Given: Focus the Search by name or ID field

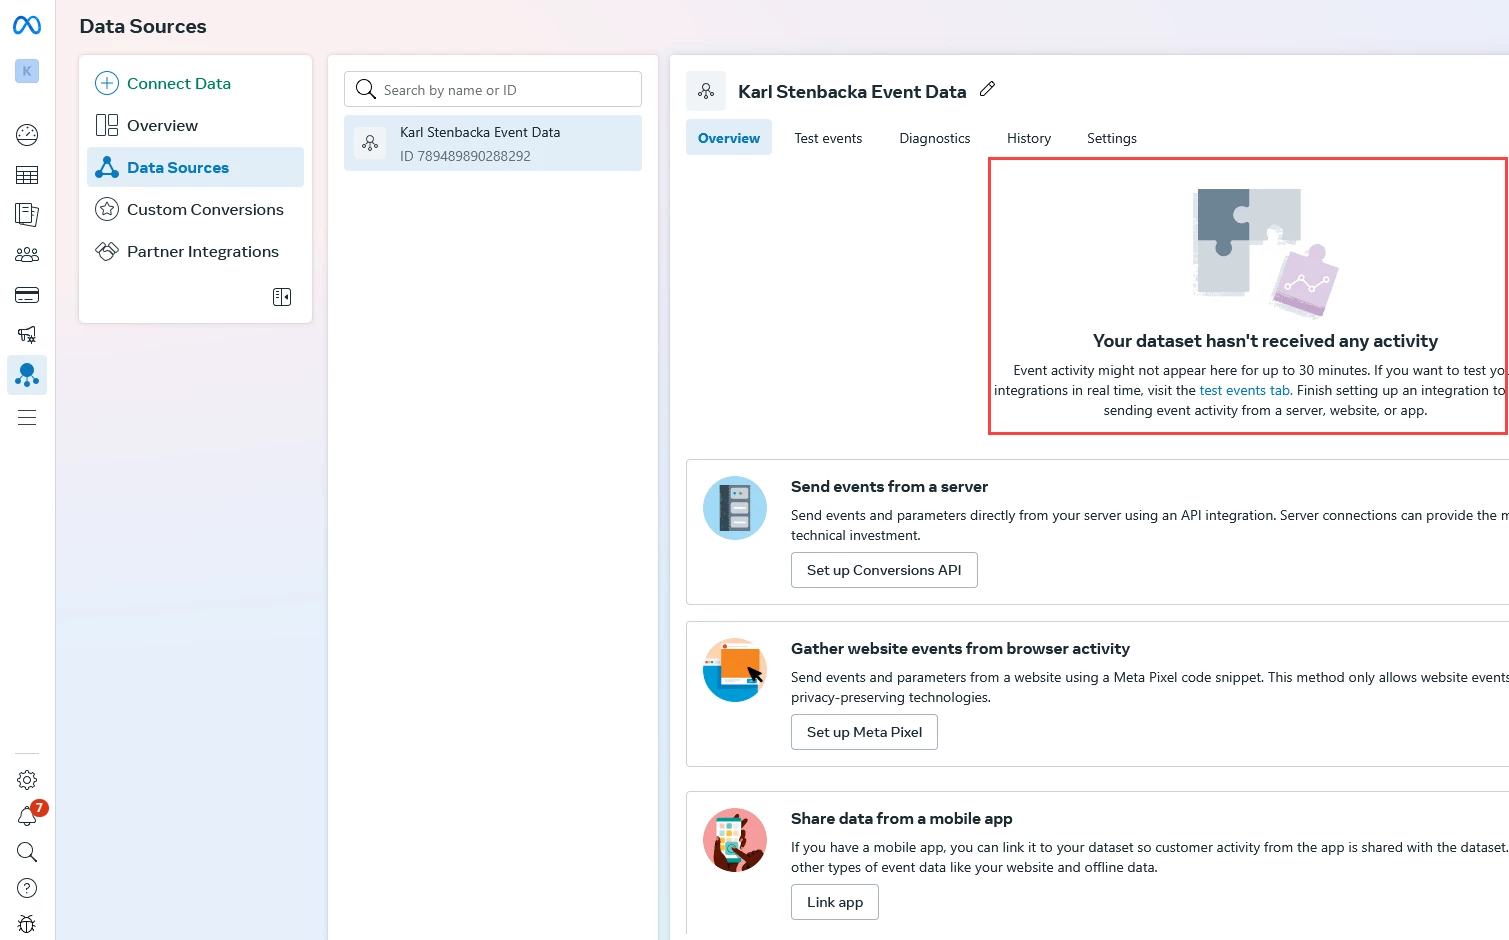Looking at the screenshot, I should click(493, 89).
